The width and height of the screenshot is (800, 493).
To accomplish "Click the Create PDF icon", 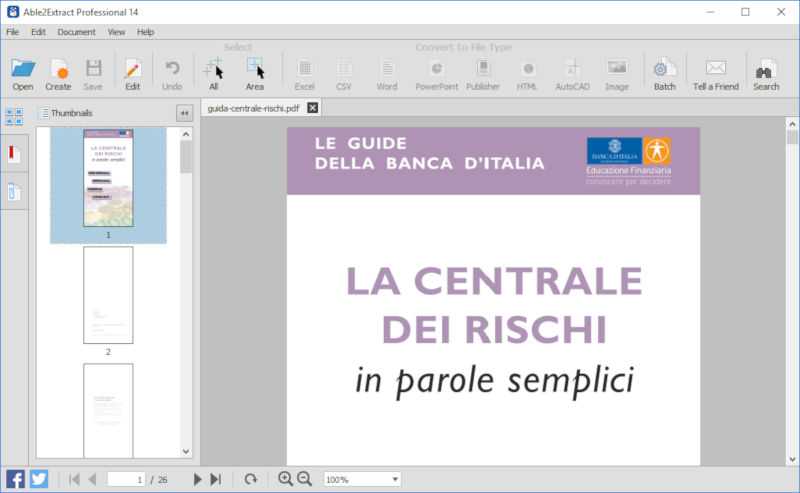I will tap(58, 74).
